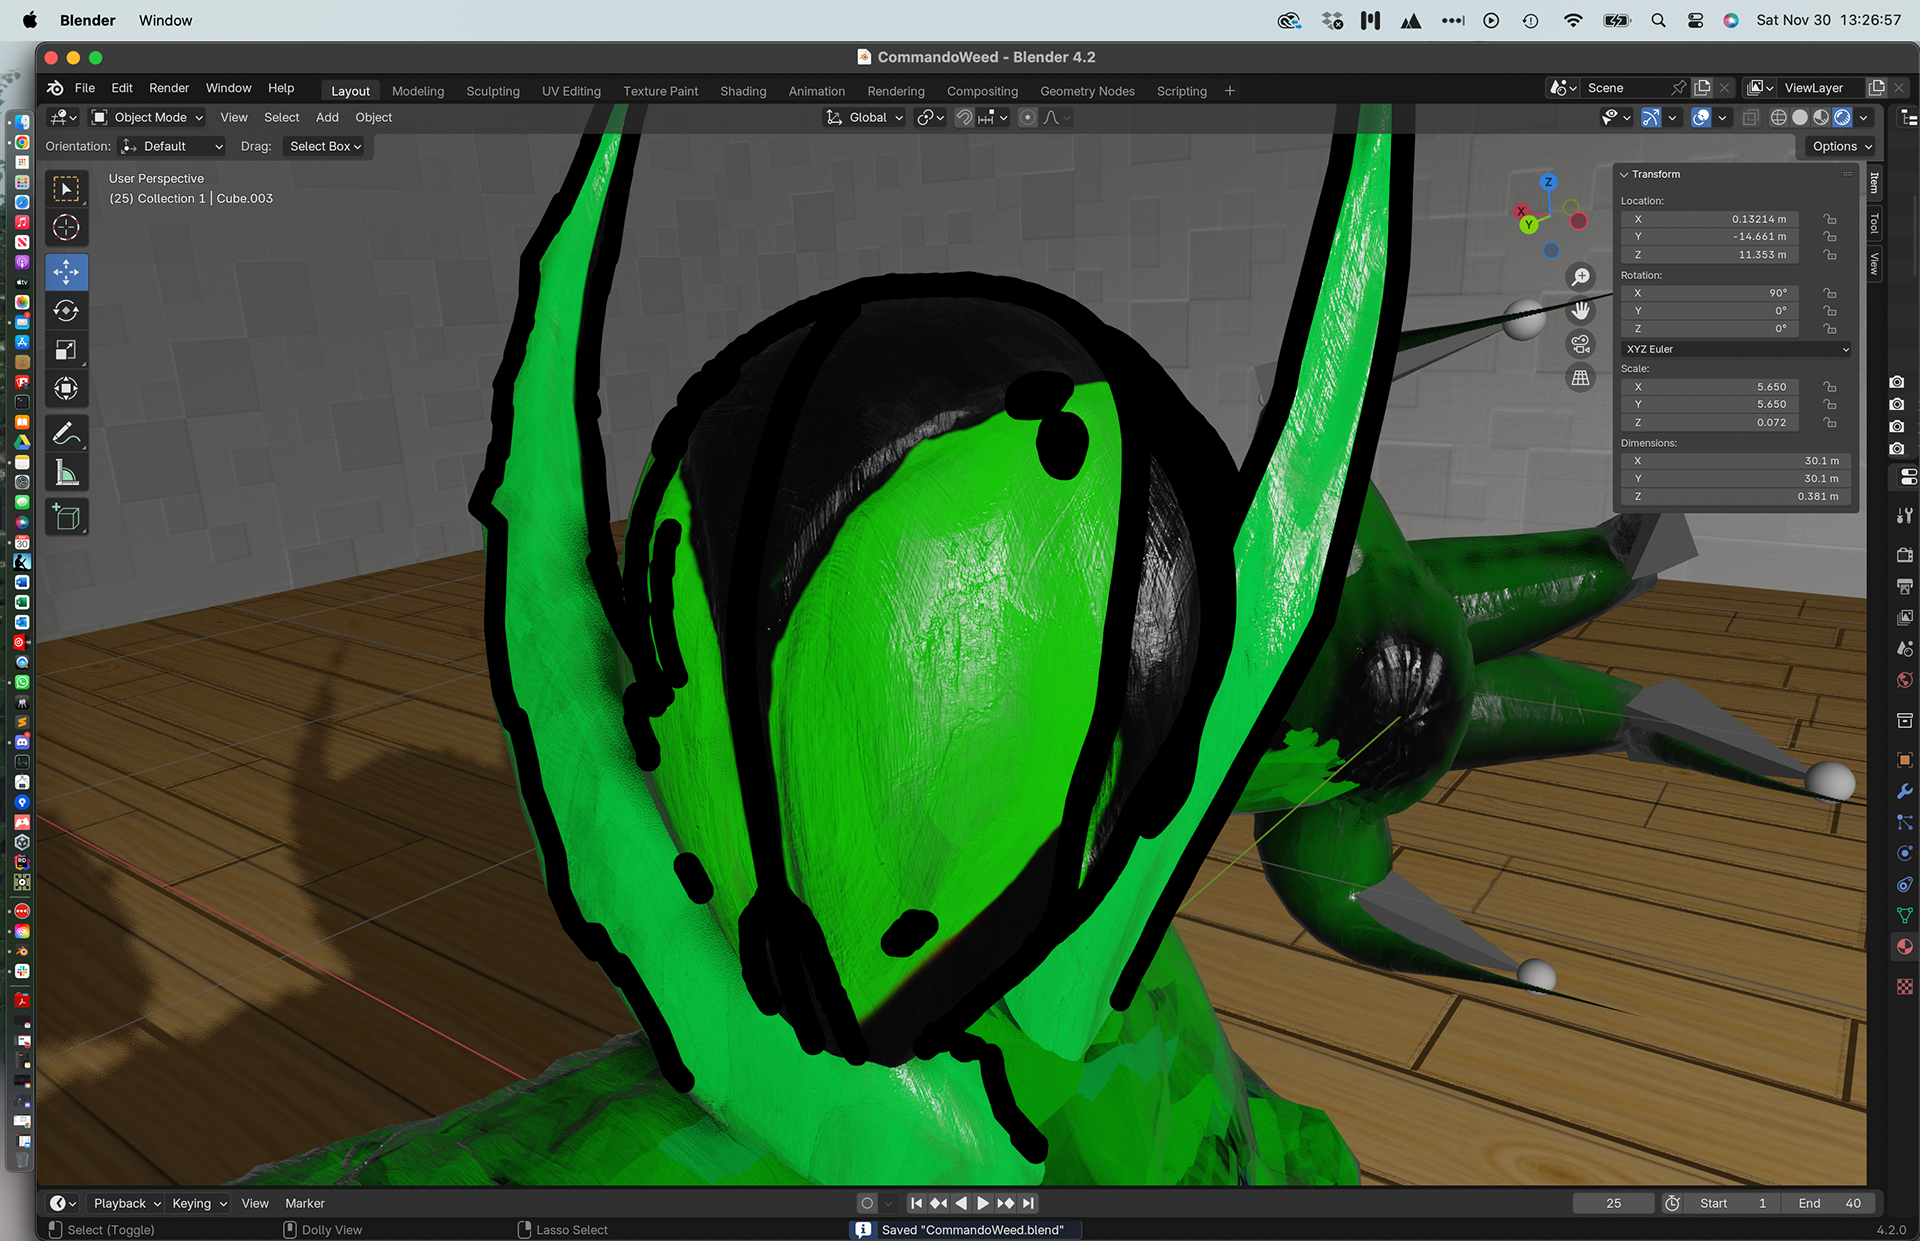Open snapping options dropdown

993,118
